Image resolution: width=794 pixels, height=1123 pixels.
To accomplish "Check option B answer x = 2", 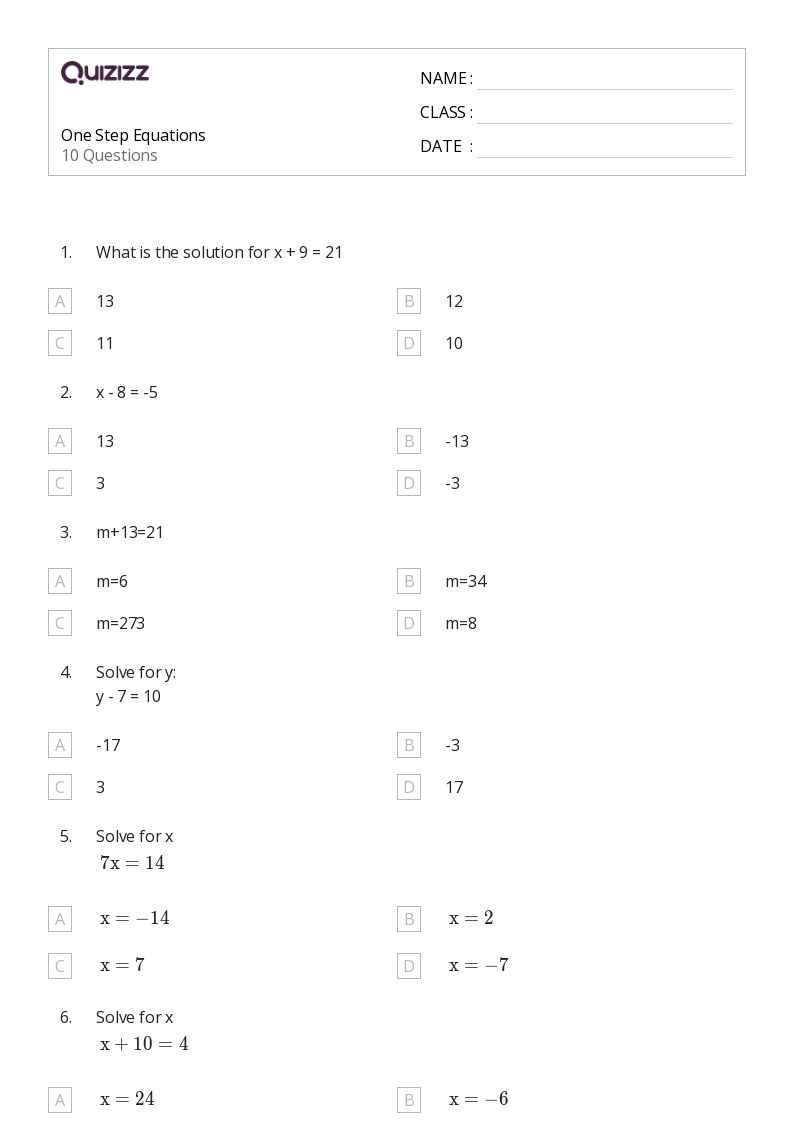I will 409,918.
